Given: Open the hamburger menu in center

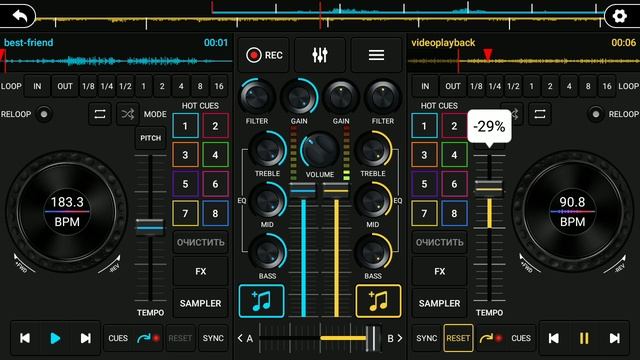Looking at the screenshot, I should [x=376, y=55].
